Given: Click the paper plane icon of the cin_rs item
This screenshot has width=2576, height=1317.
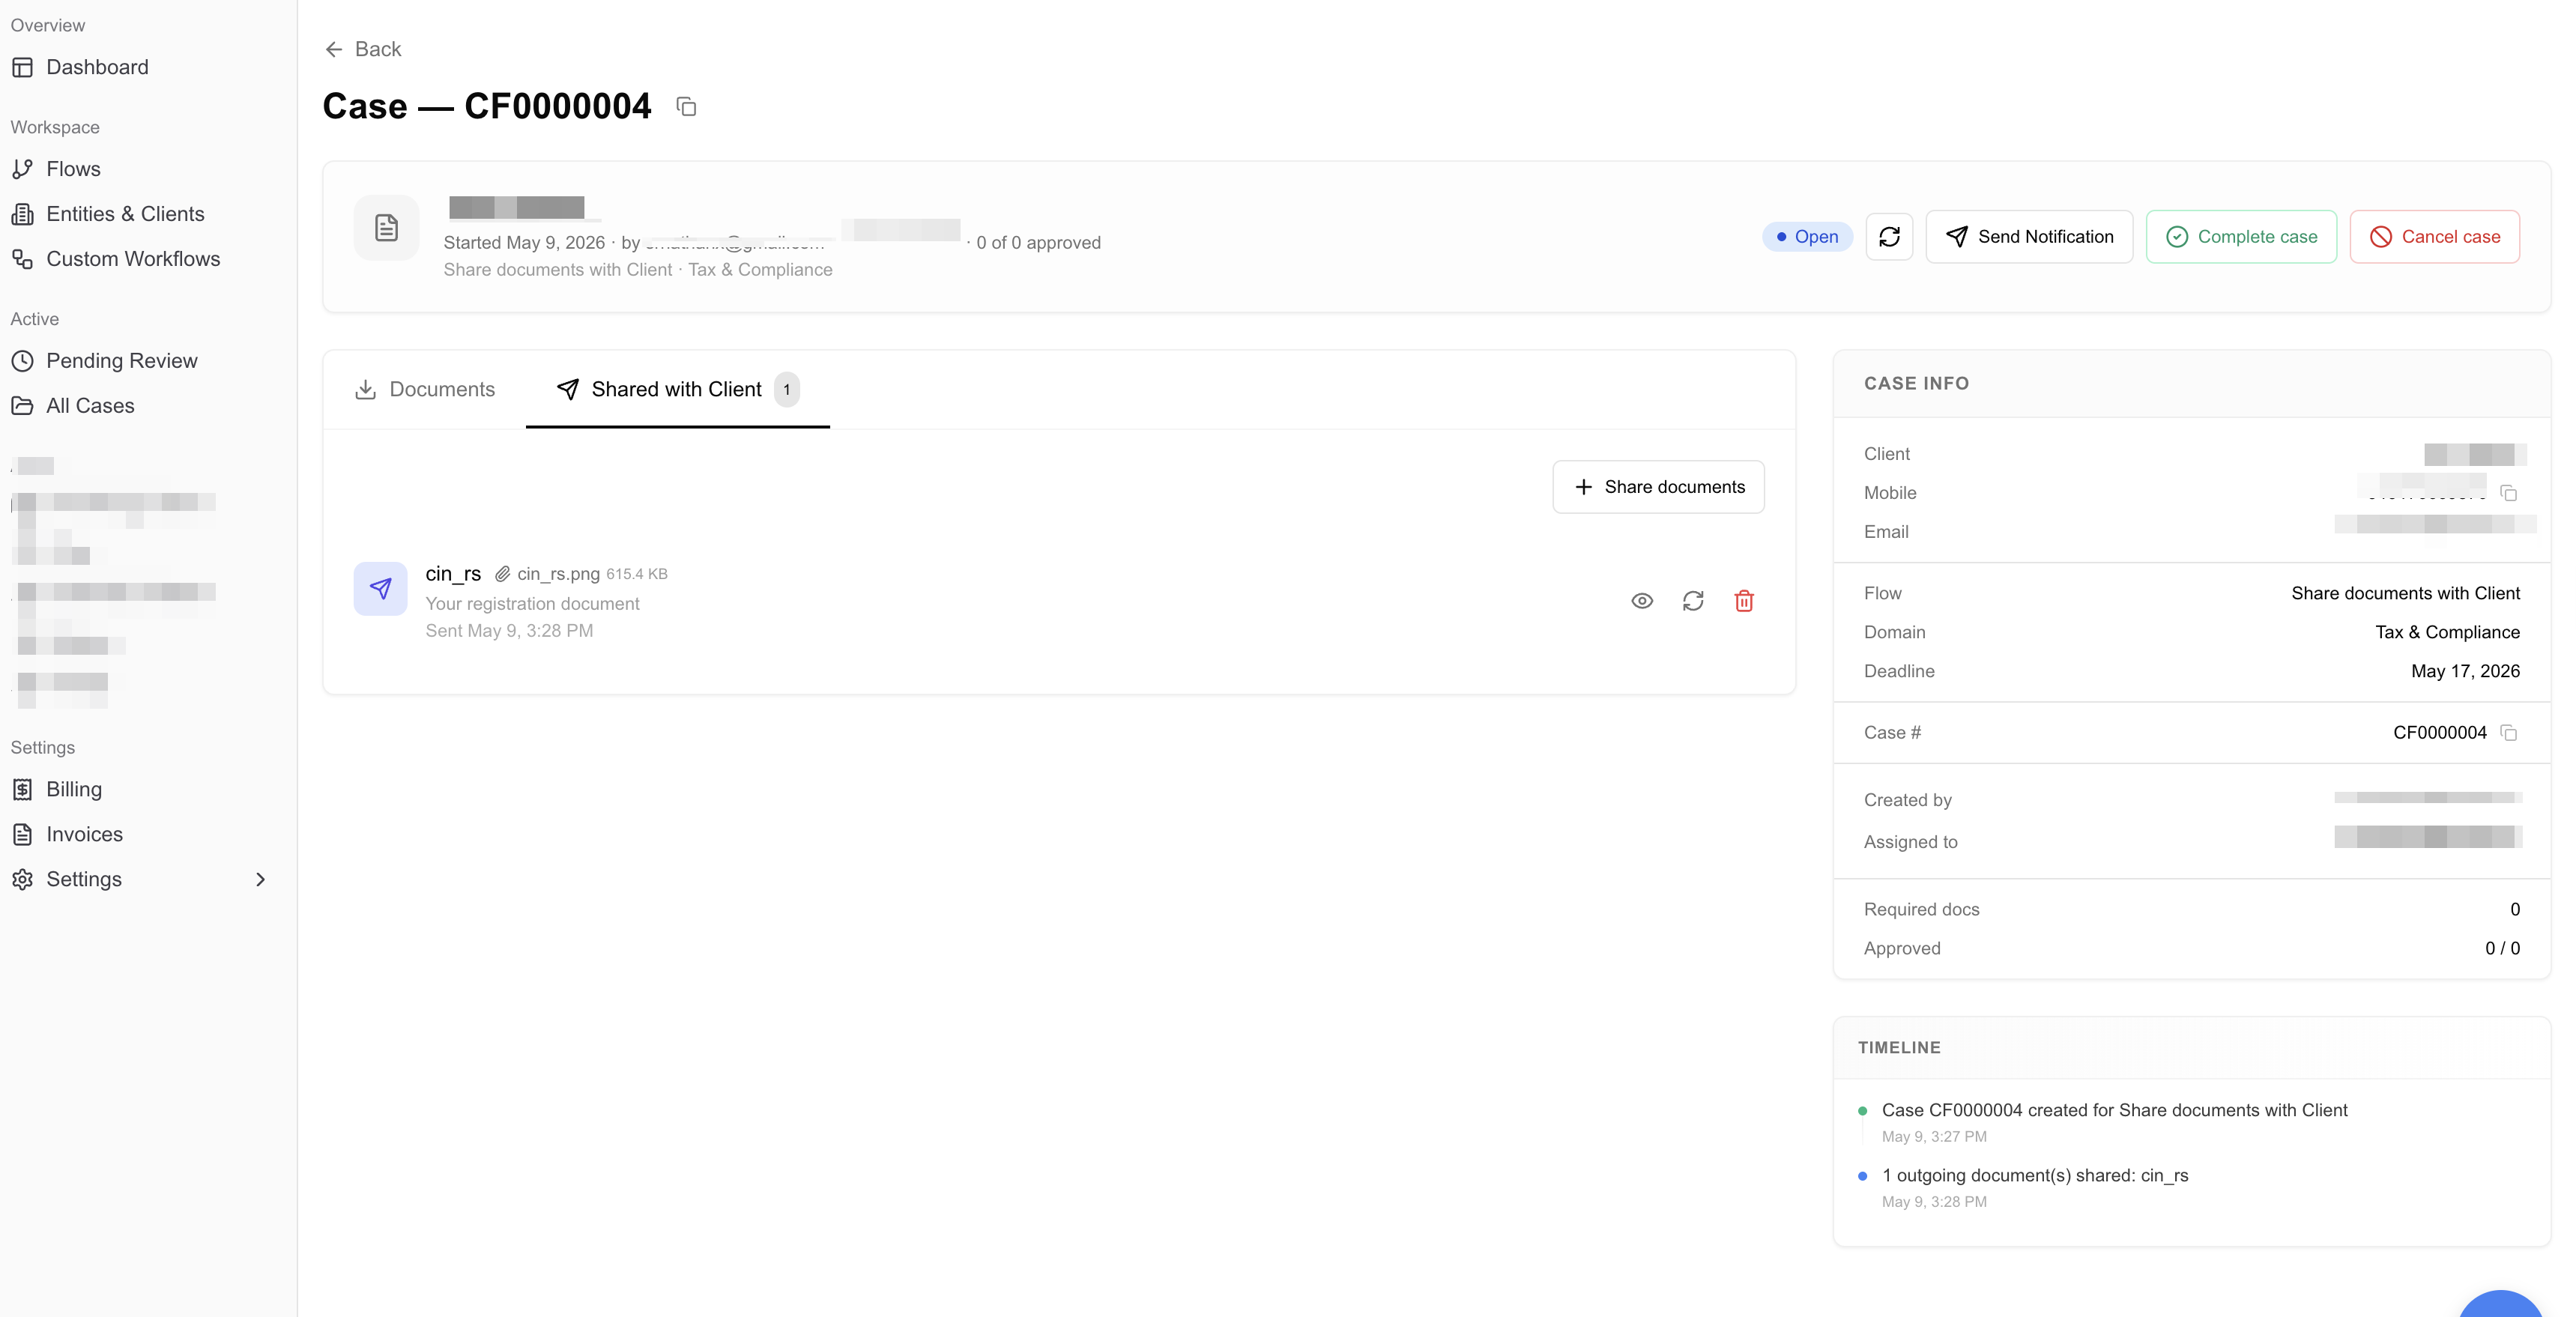Looking at the screenshot, I should coord(380,589).
